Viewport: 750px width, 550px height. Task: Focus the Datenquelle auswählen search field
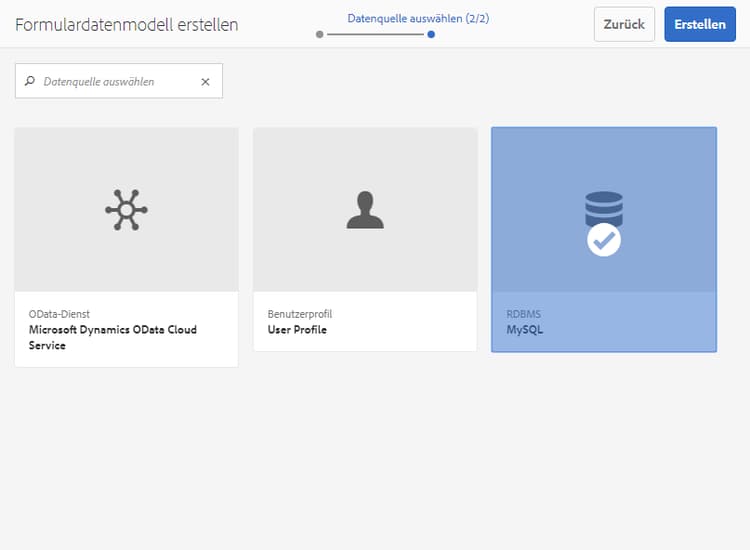click(119, 81)
